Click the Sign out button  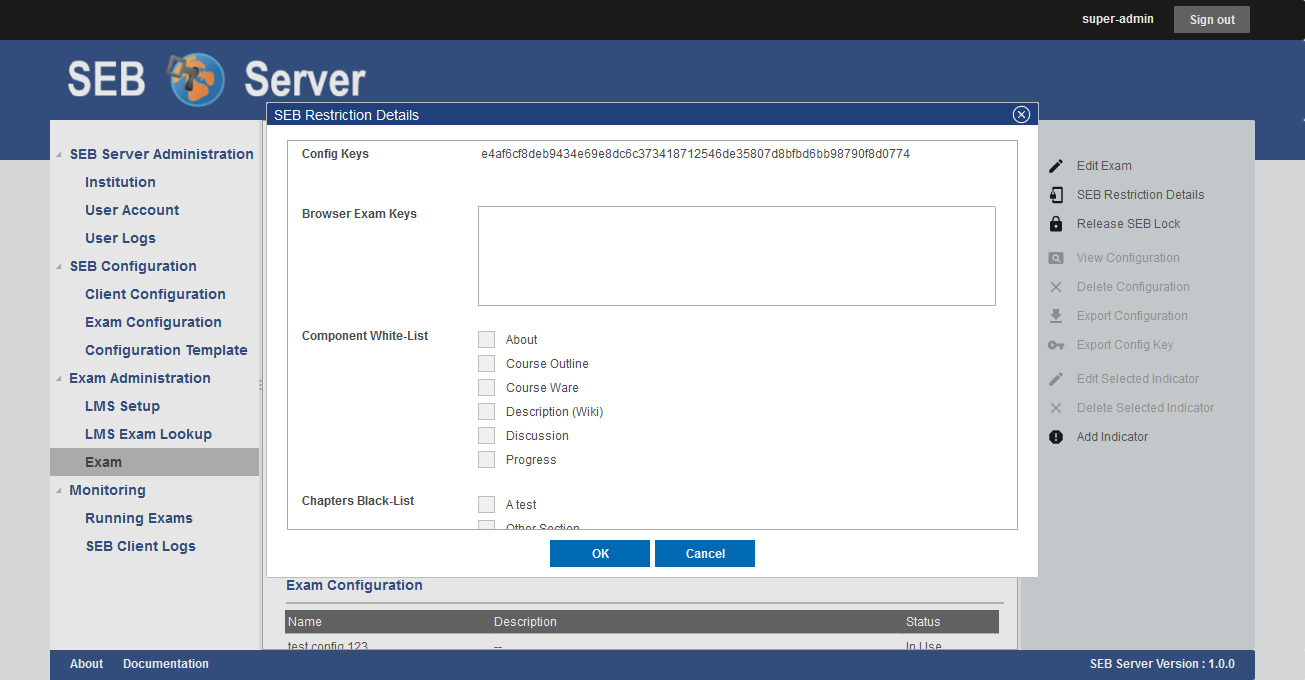coord(1211,20)
